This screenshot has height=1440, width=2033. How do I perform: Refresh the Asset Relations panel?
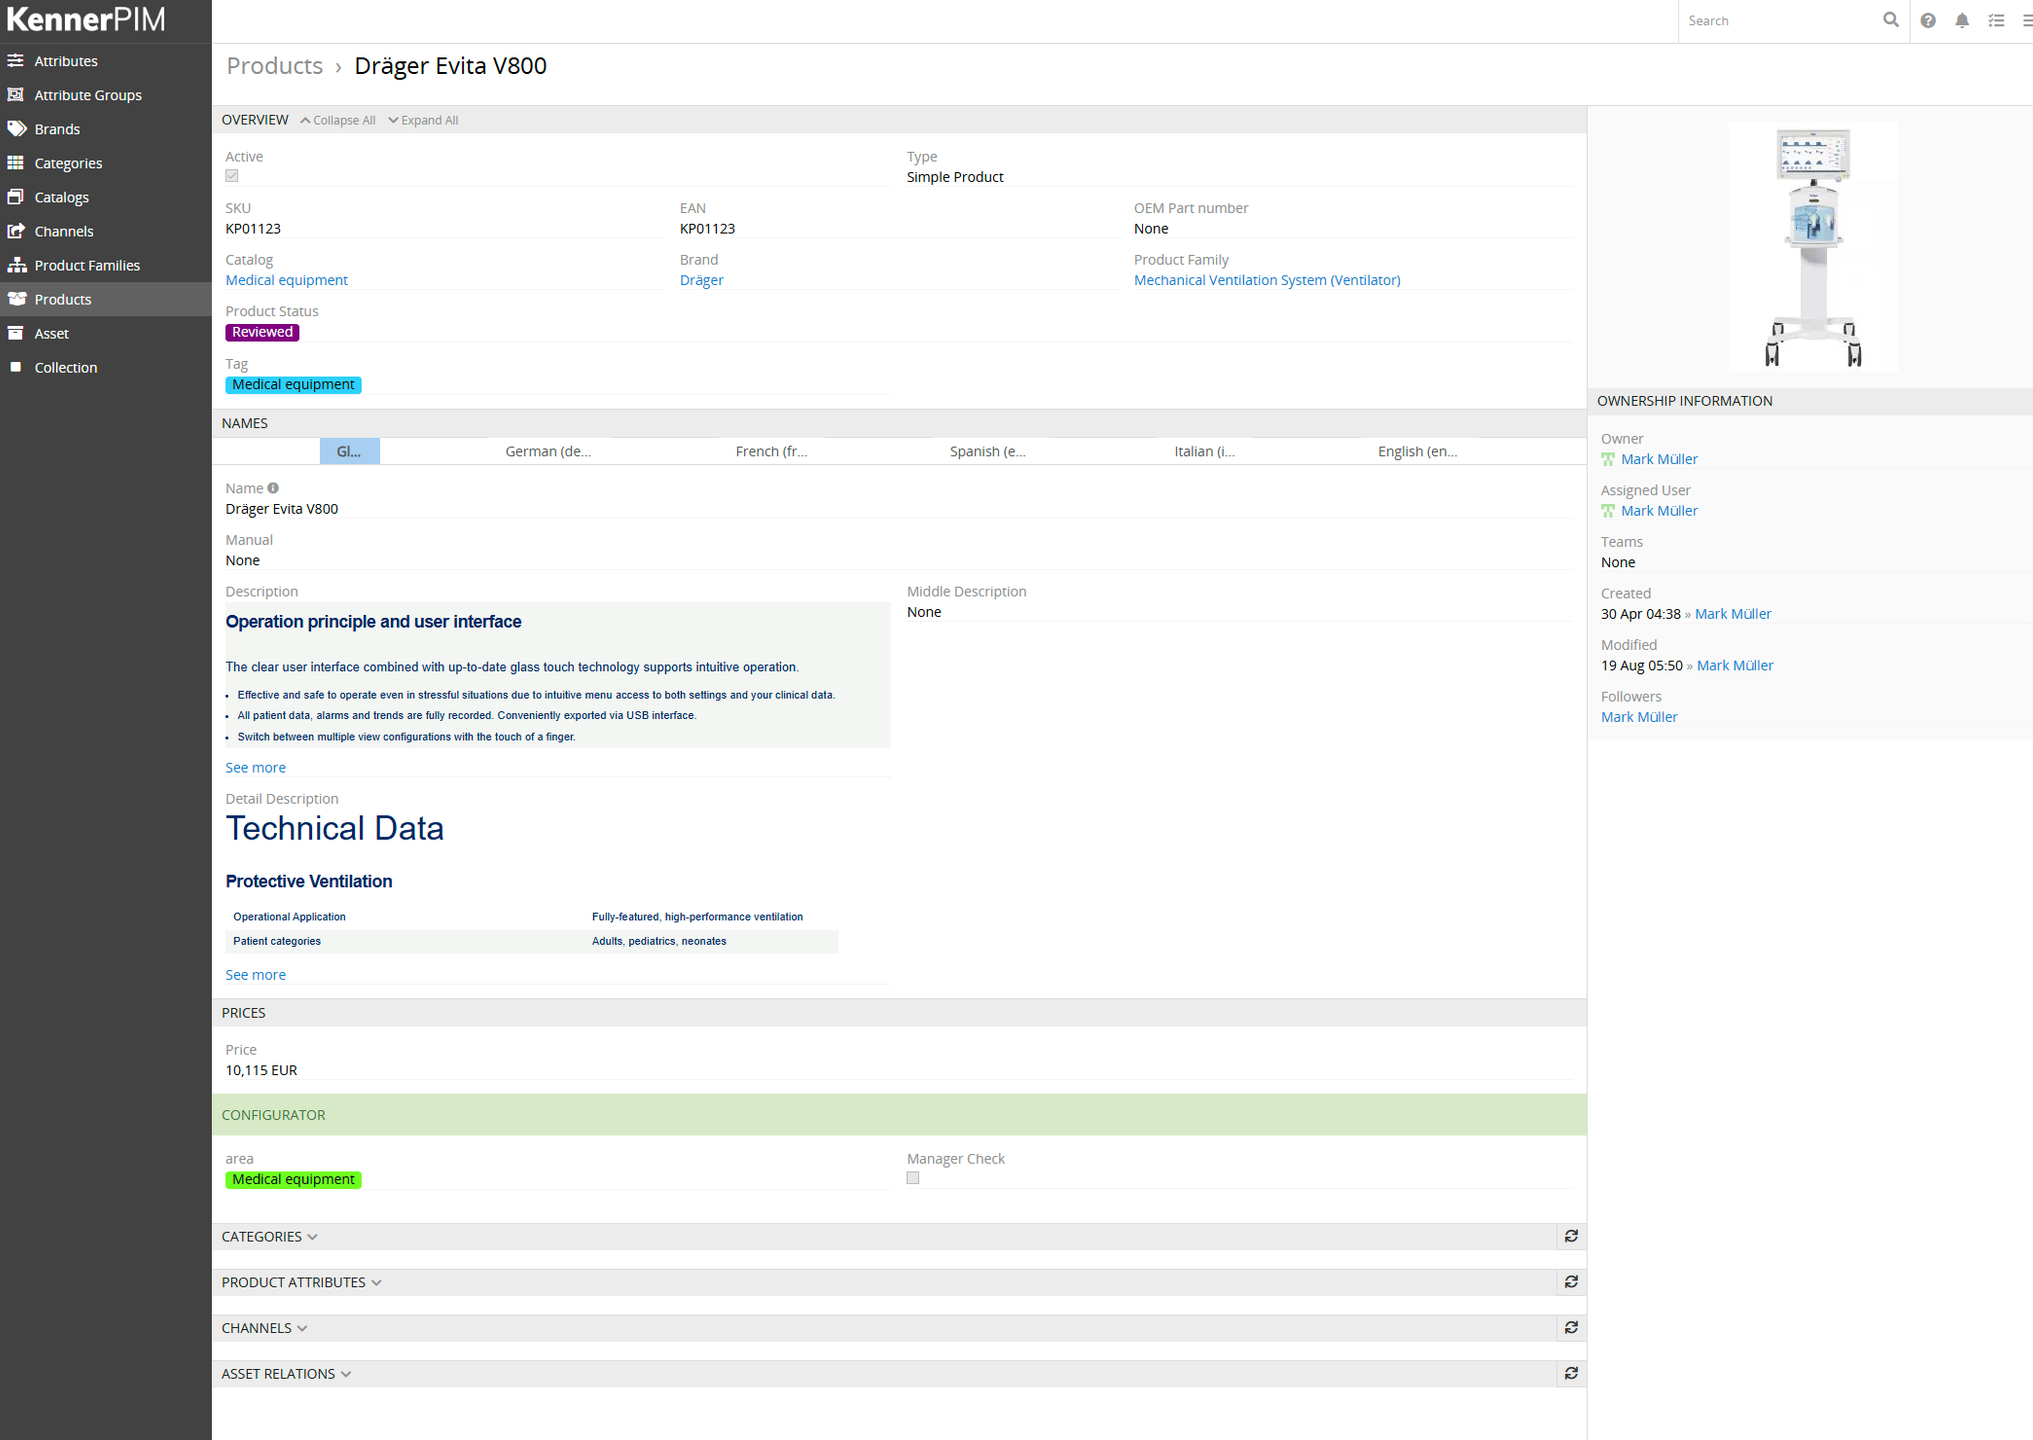pyautogui.click(x=1571, y=1374)
